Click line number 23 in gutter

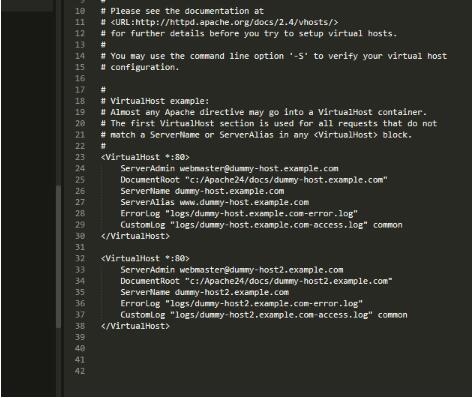79,157
